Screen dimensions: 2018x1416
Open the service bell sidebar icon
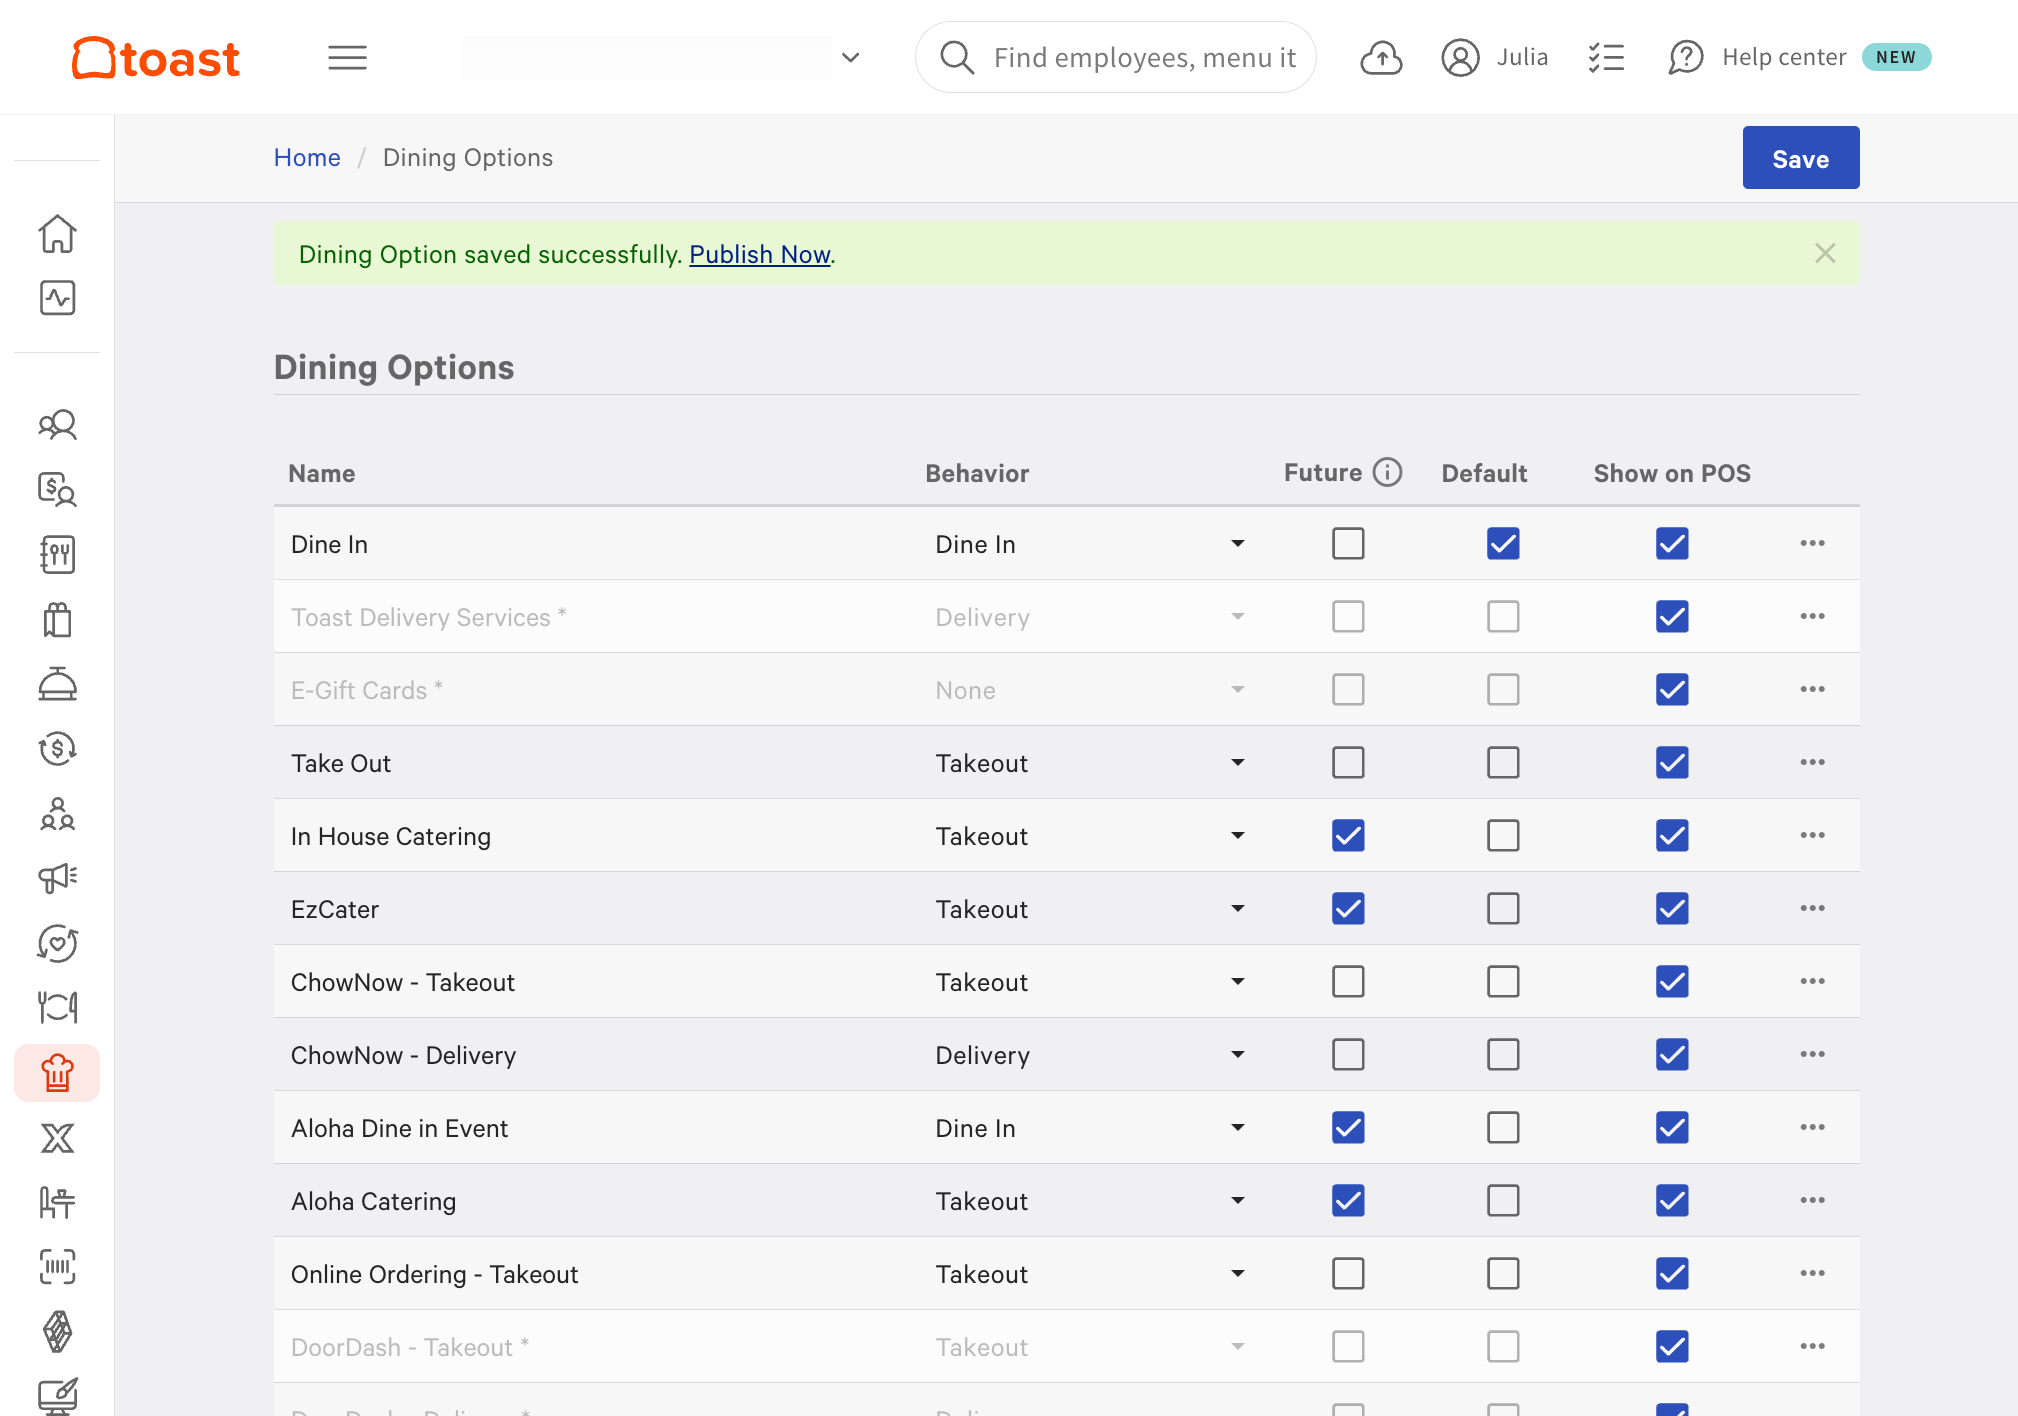57,684
